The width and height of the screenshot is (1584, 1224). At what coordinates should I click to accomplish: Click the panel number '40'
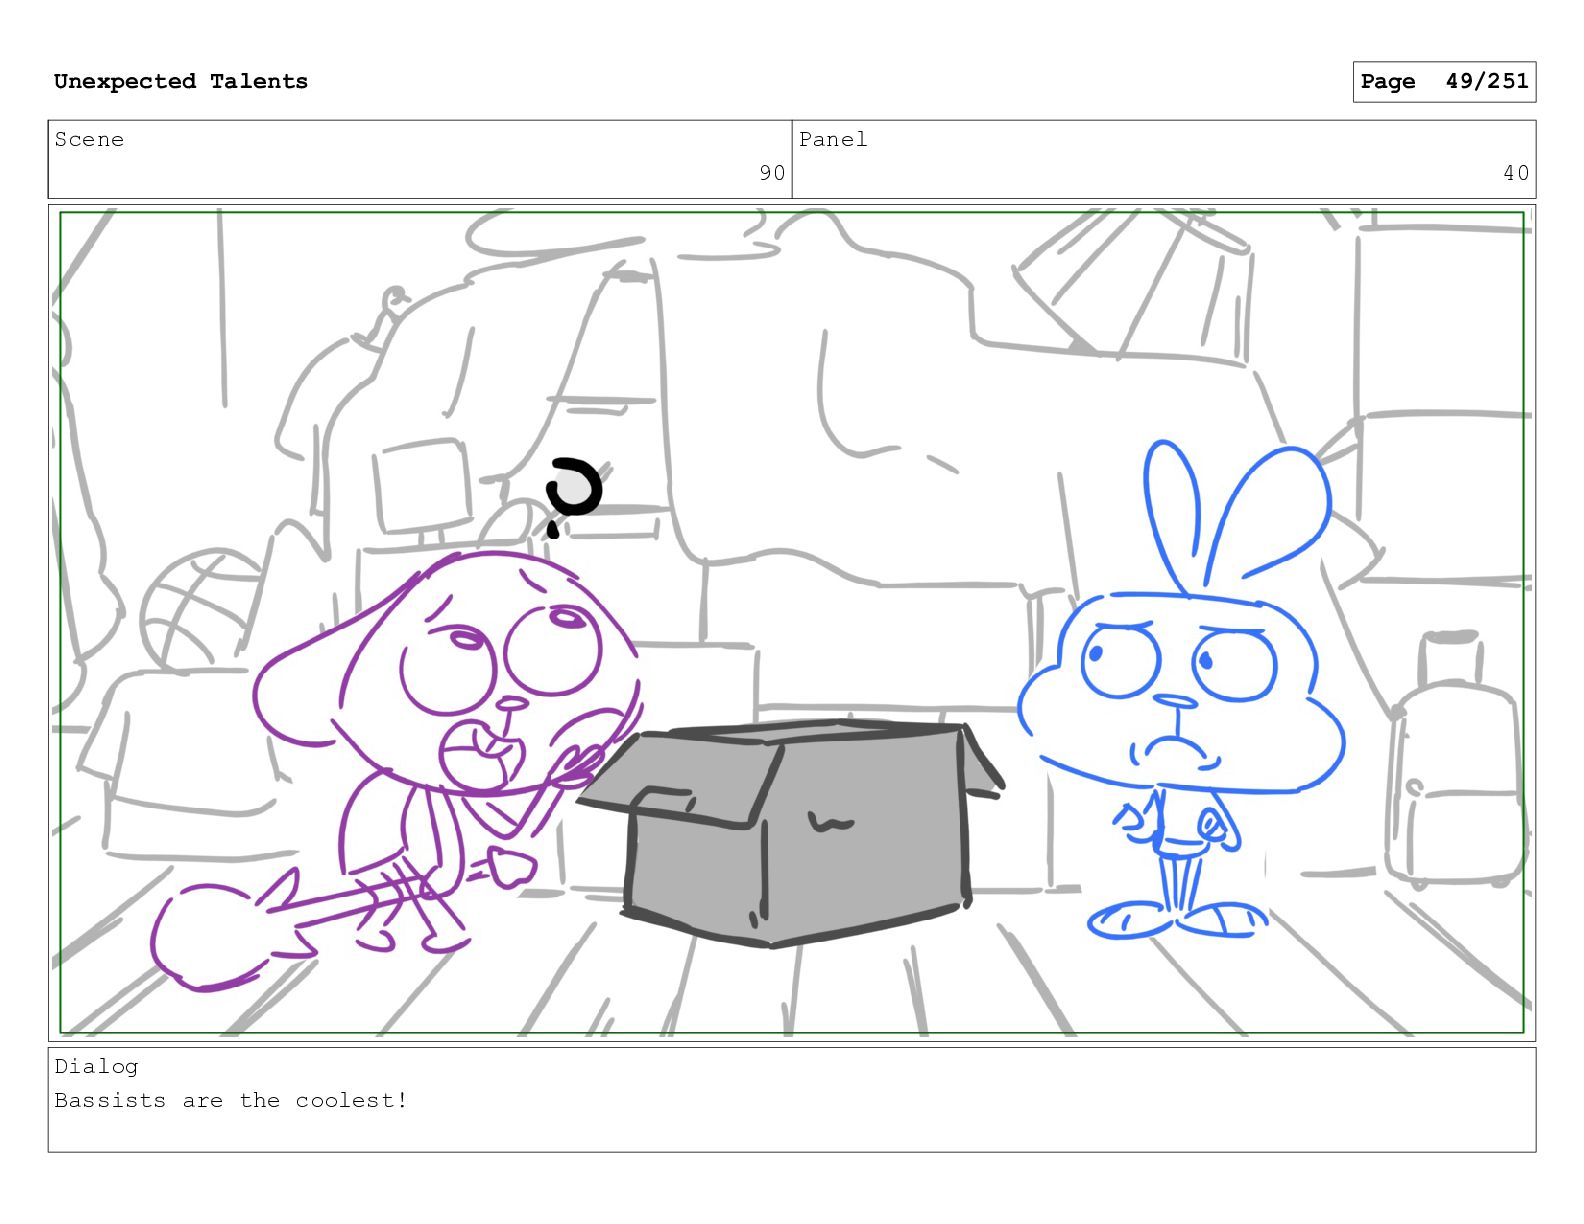1516,173
